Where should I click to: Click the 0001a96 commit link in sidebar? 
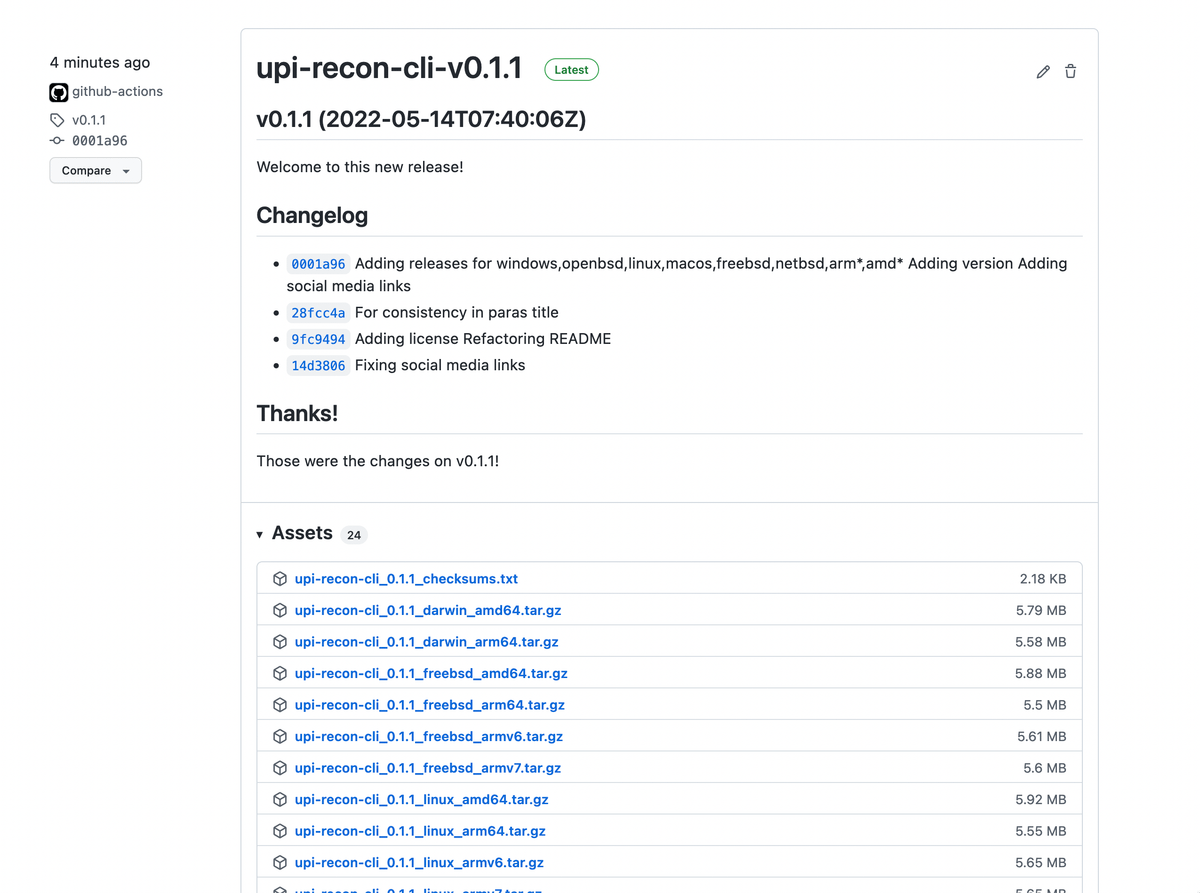click(x=99, y=141)
